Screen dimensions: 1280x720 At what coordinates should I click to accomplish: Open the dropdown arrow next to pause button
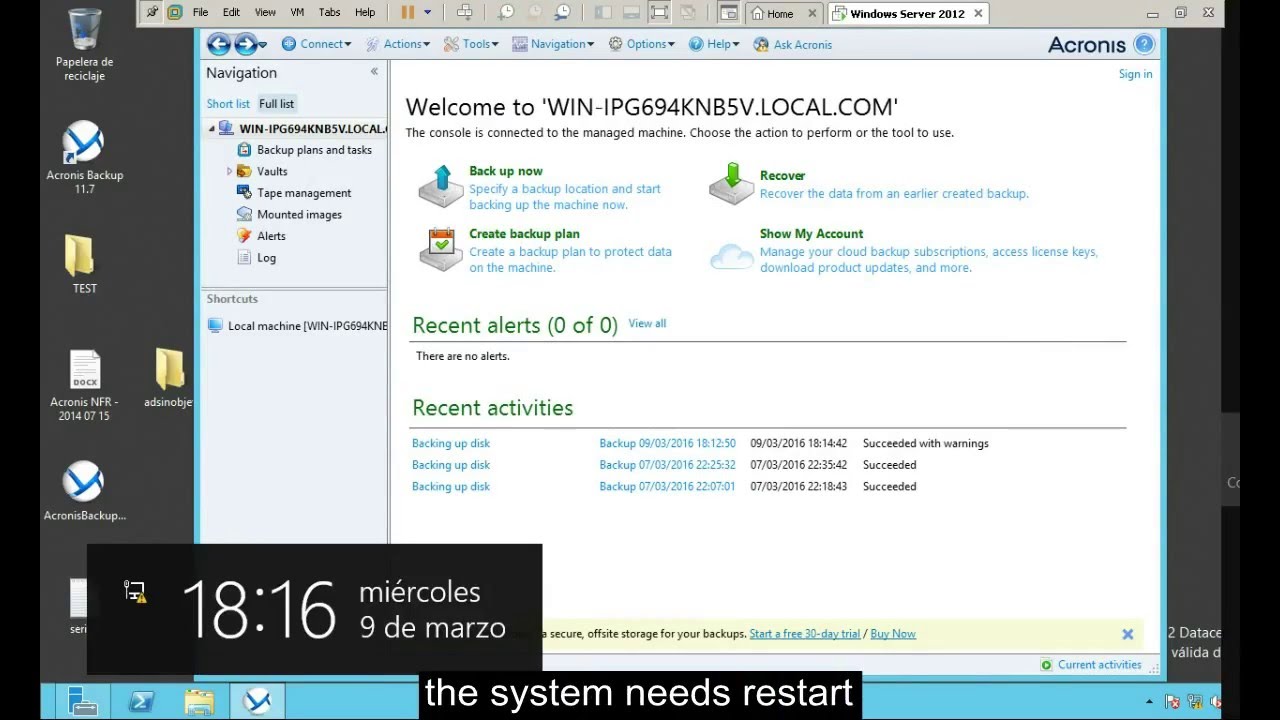coord(427,13)
